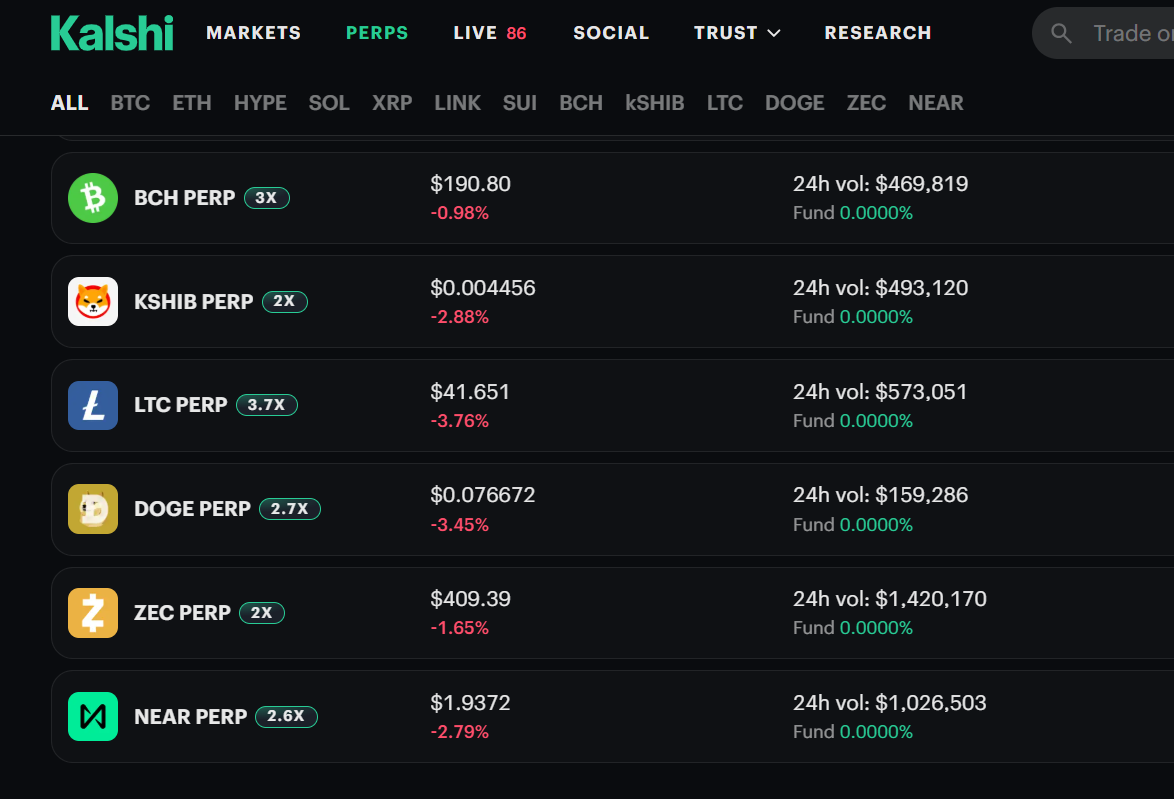
Task: Click the $409.39 ZEC price
Action: click(470, 599)
